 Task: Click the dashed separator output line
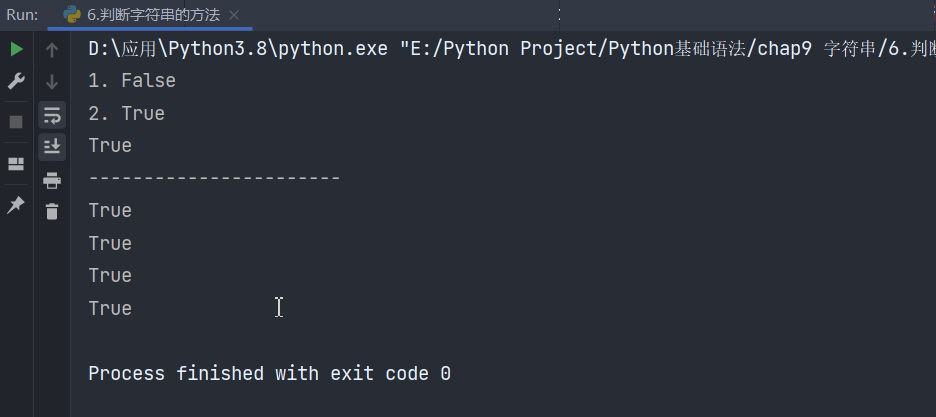[214, 178]
